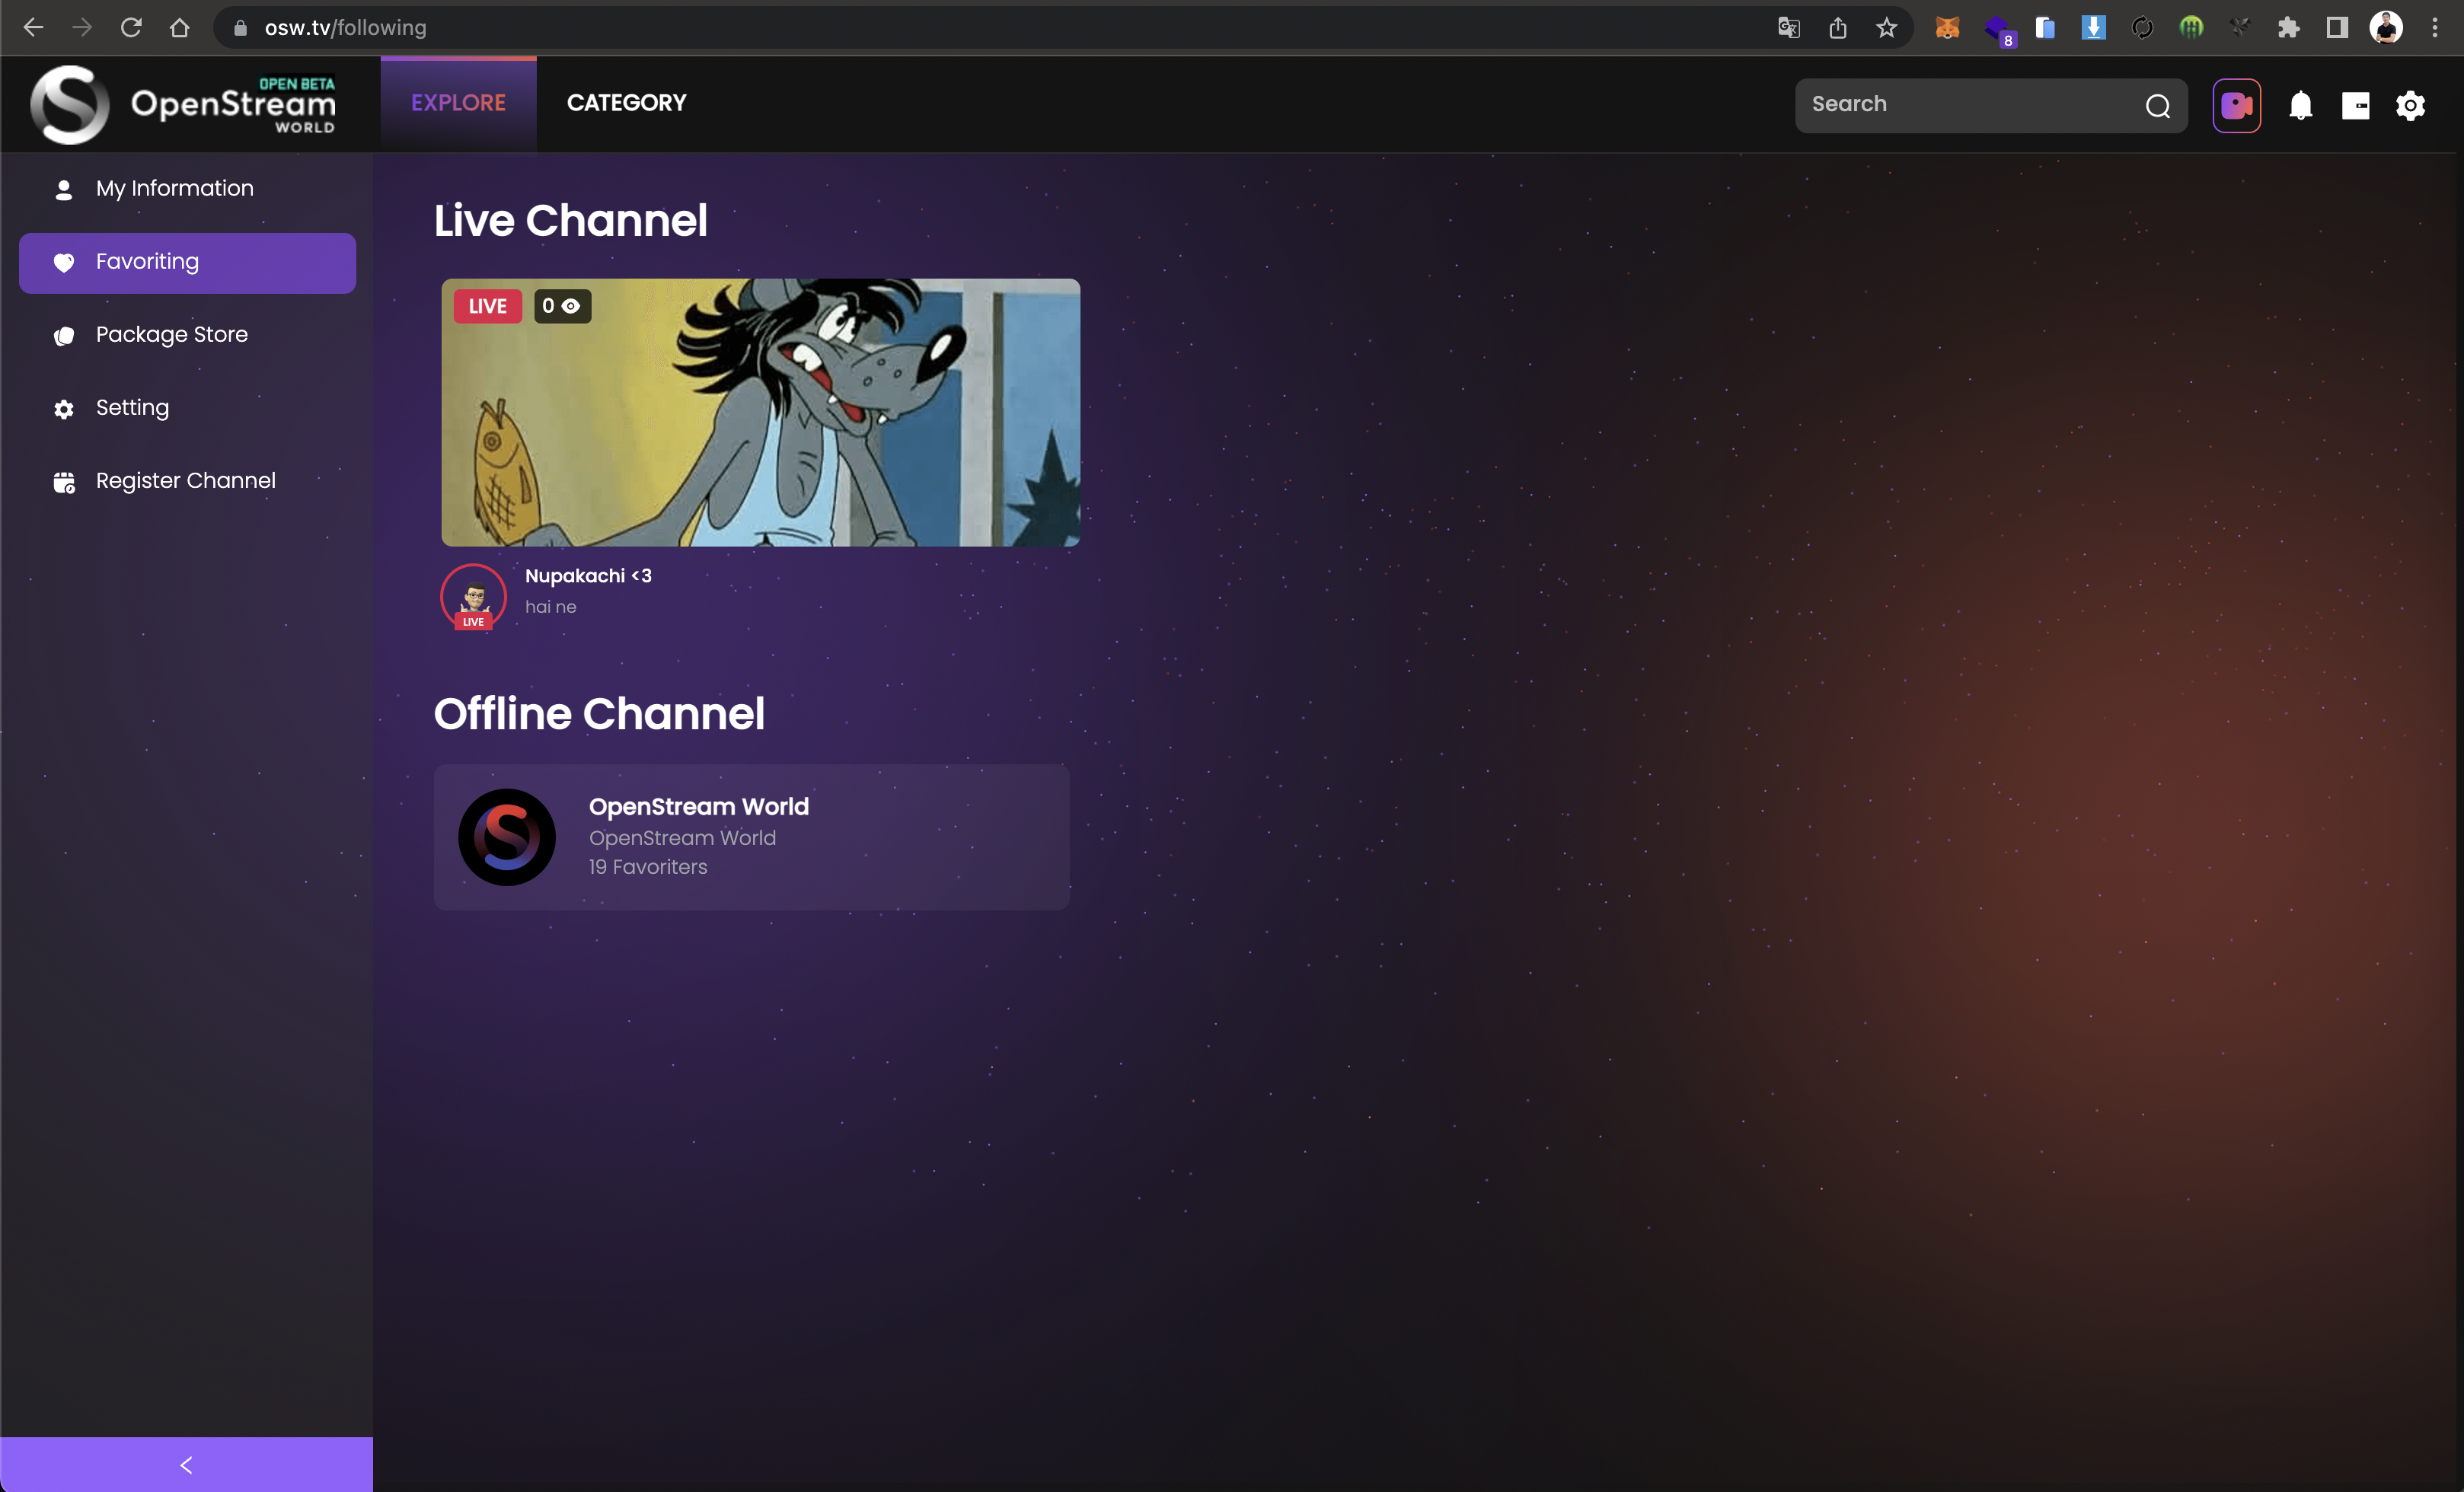Click the 'Live Channel' heading
The image size is (2464, 1492).
click(x=570, y=220)
